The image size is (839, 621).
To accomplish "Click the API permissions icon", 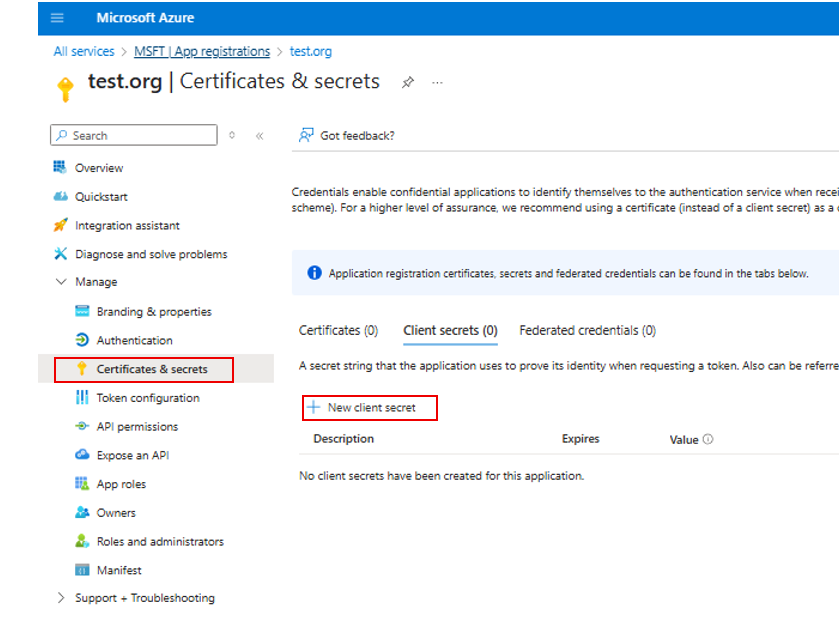I will tap(82, 426).
